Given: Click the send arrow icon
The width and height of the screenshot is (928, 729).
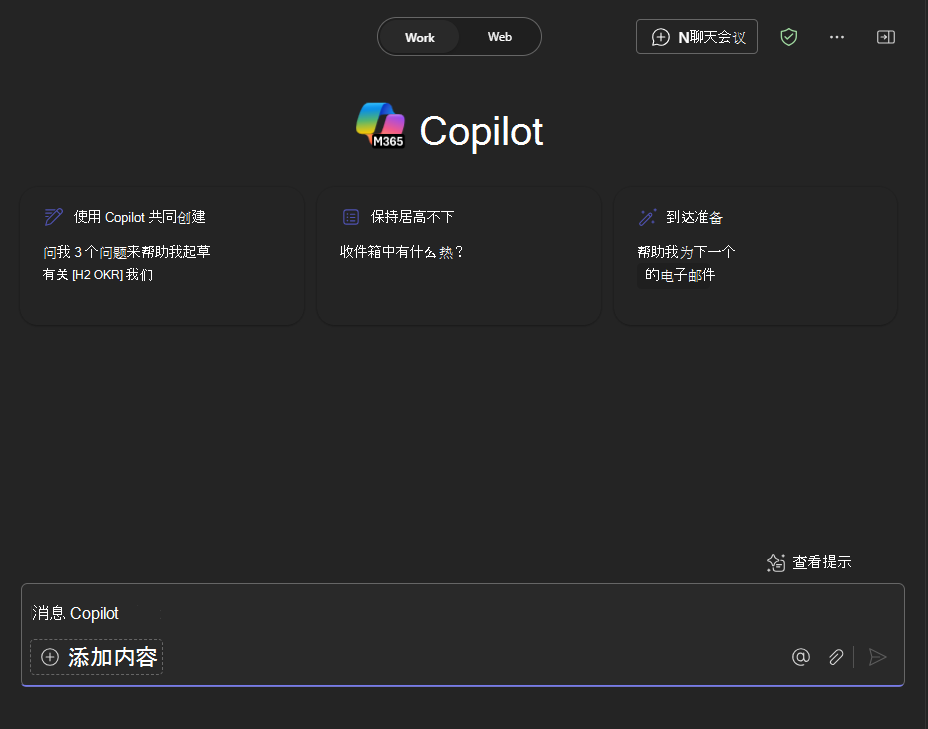Looking at the screenshot, I should 877,657.
